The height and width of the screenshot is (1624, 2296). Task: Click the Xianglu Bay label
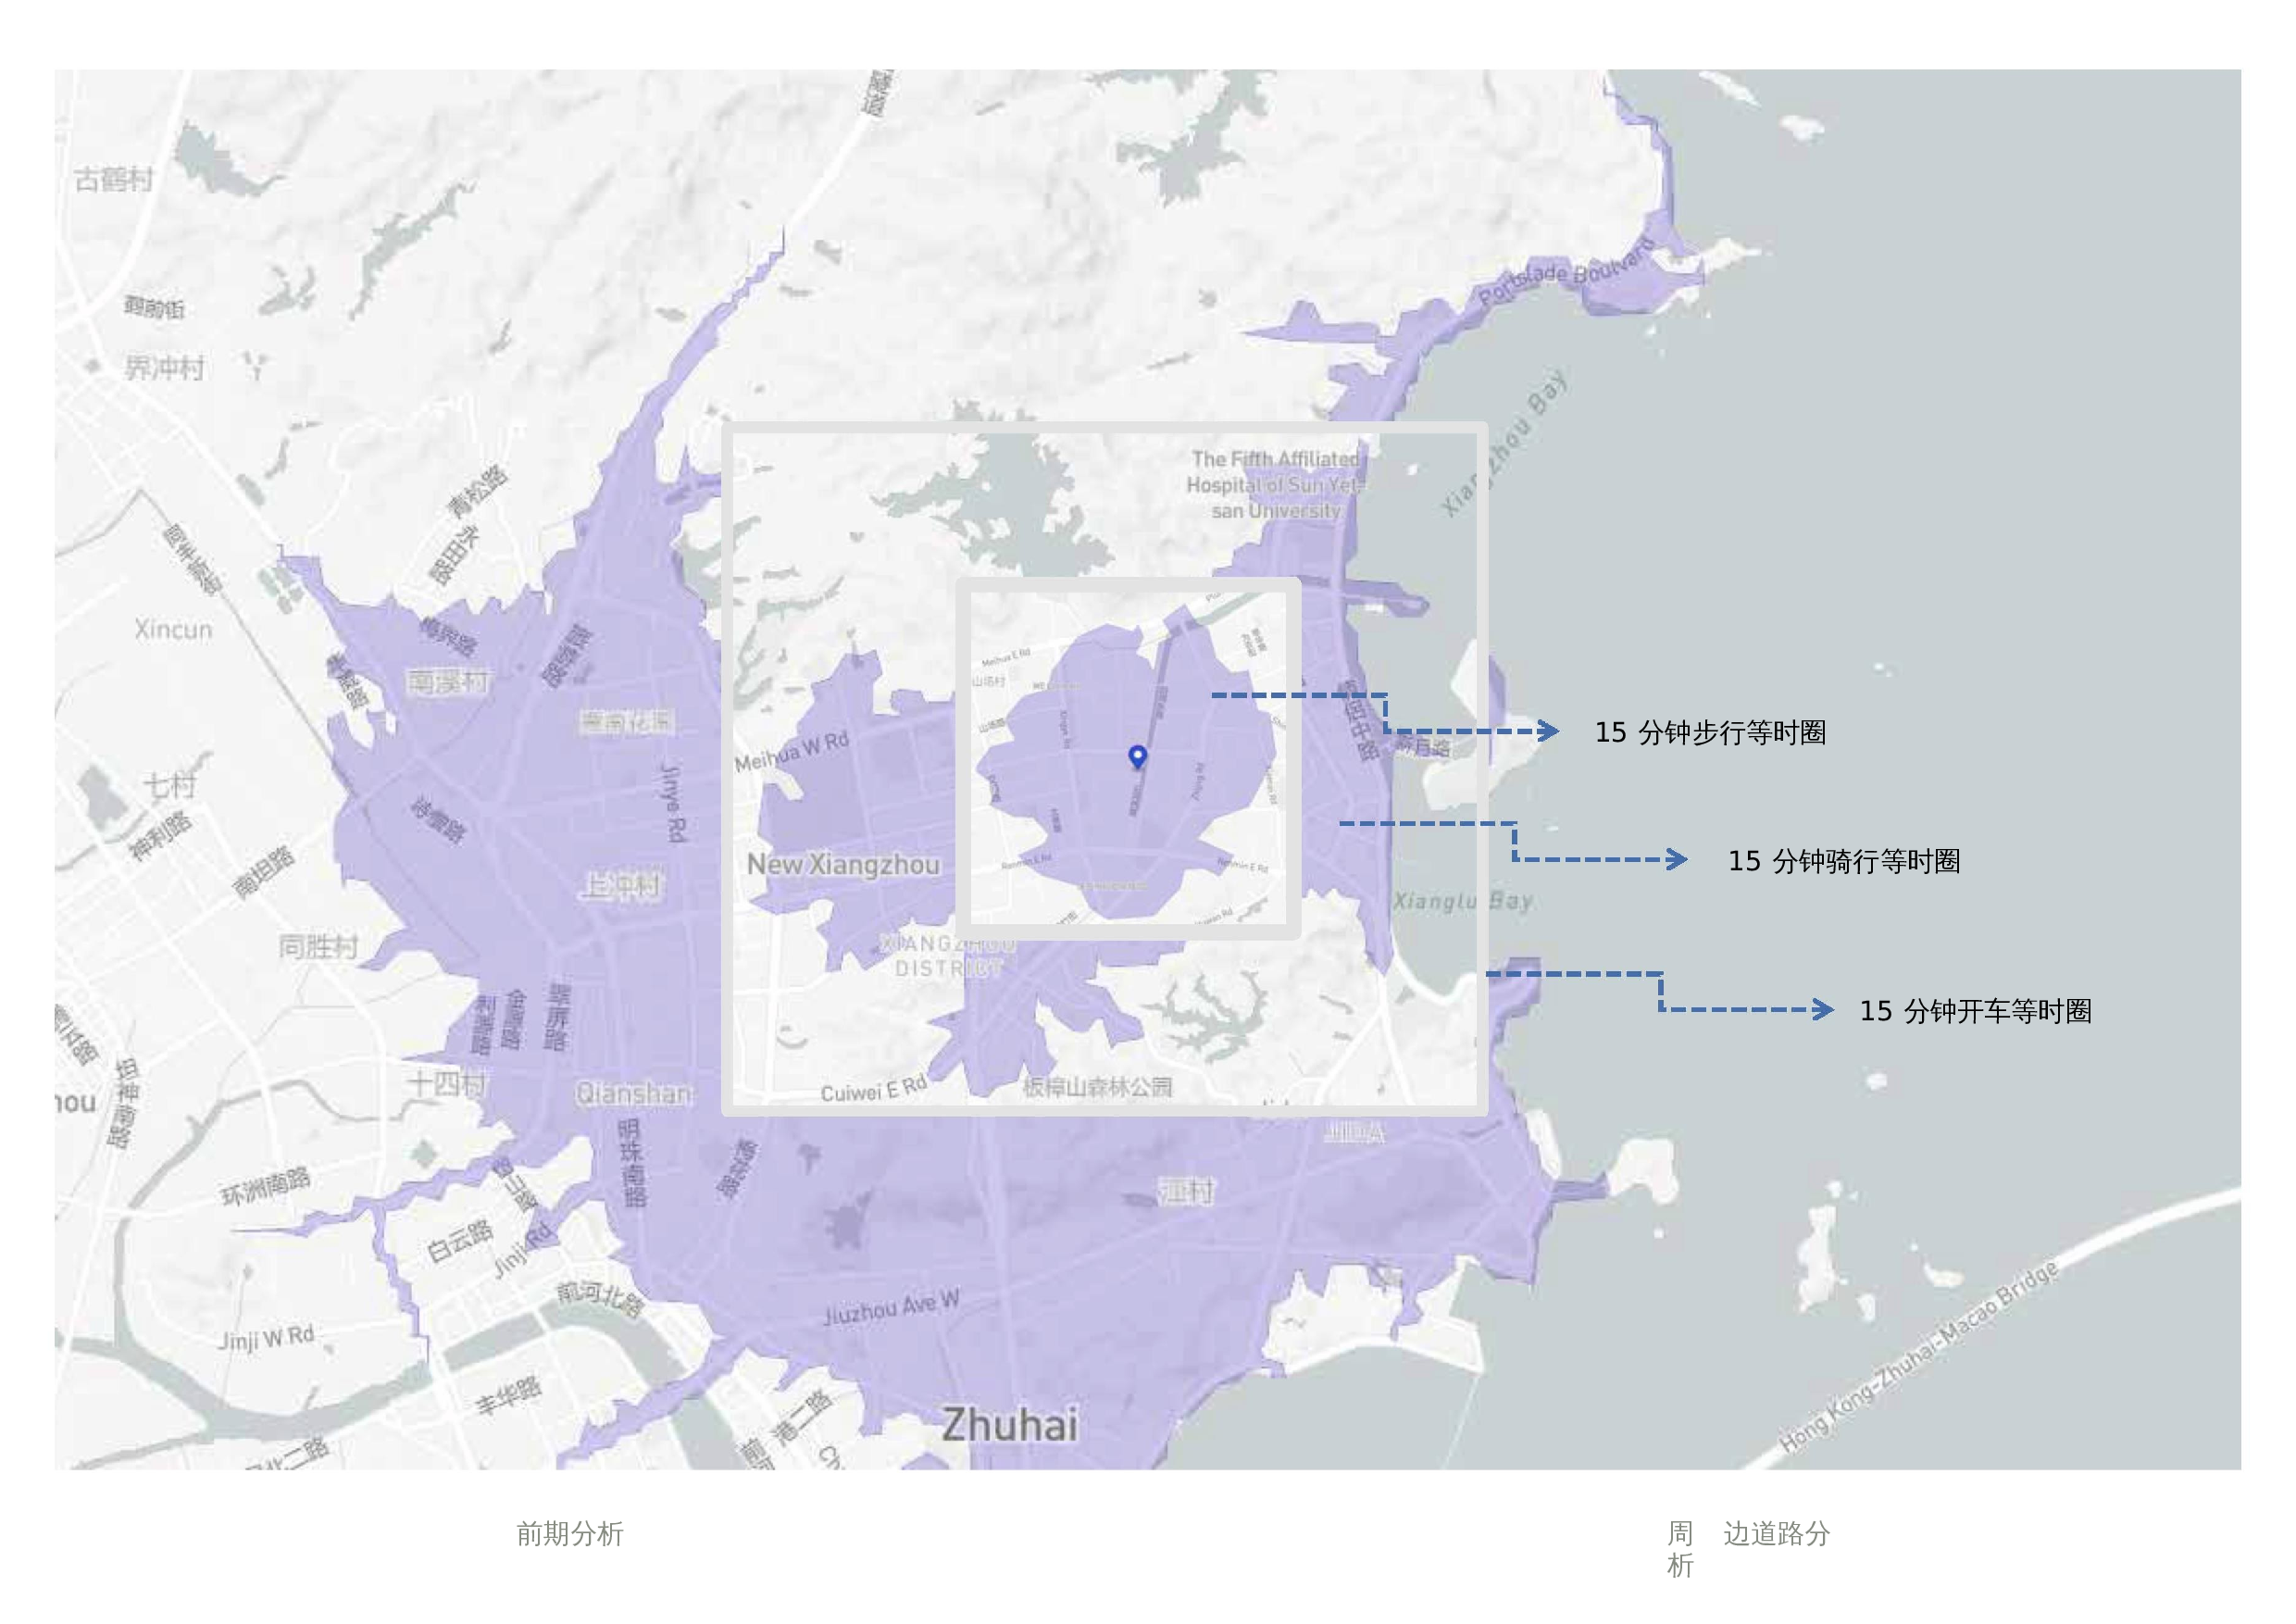1463,901
